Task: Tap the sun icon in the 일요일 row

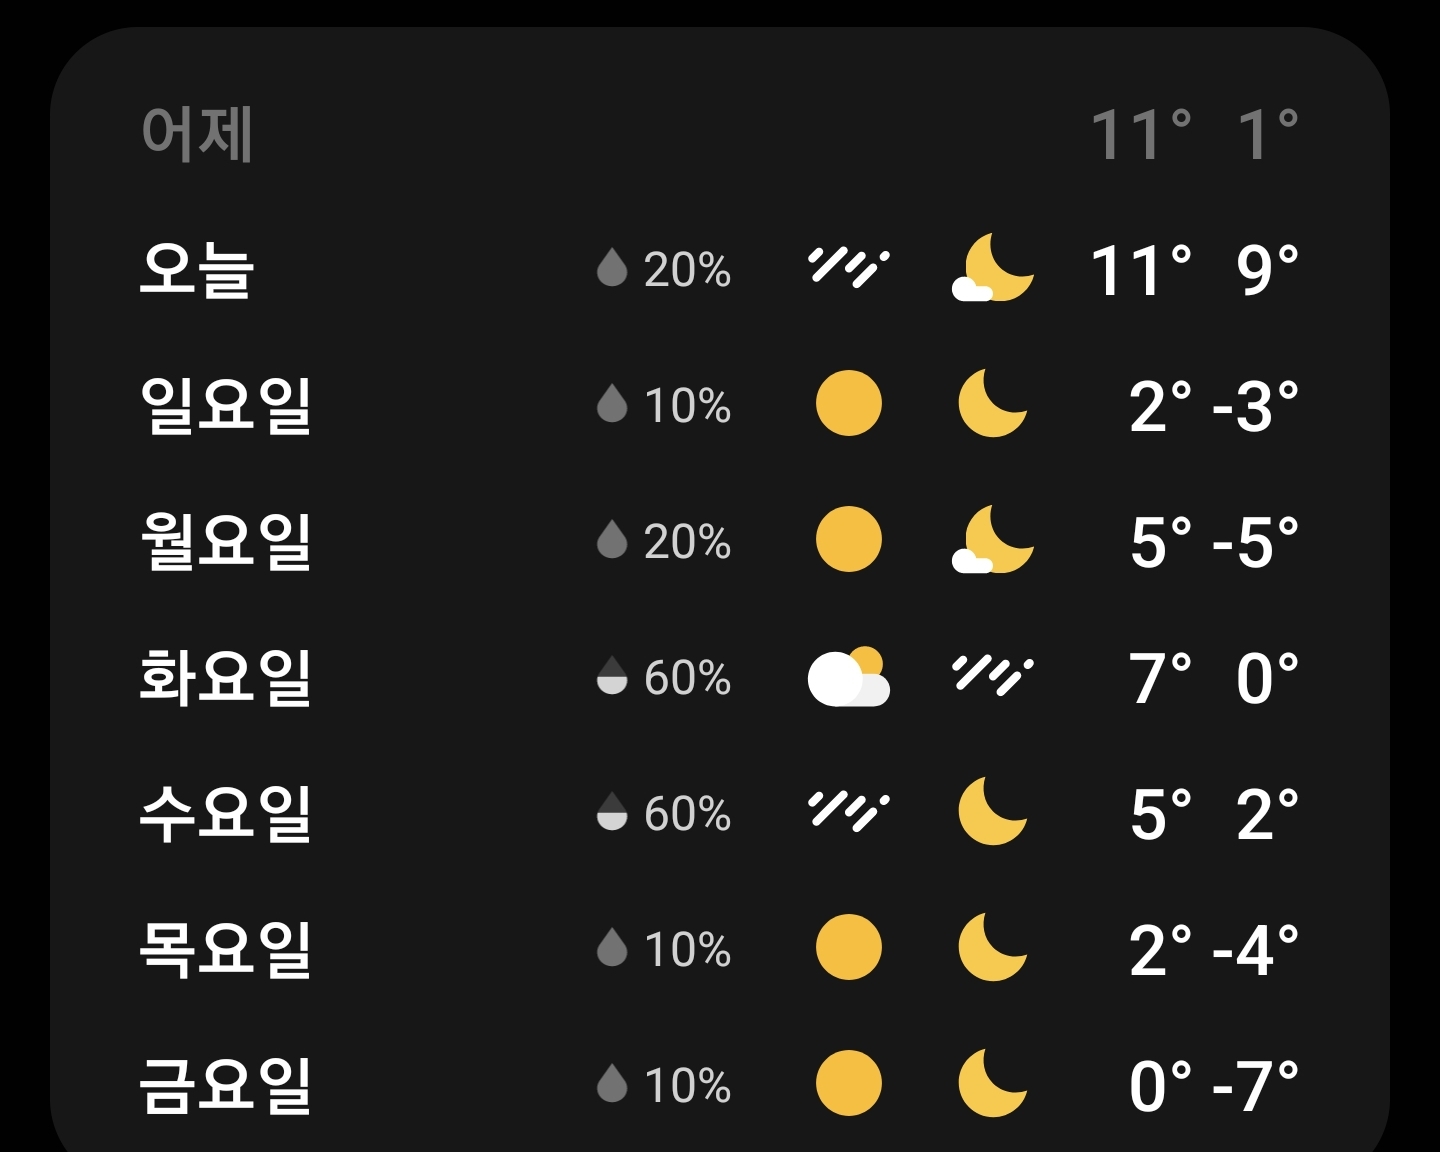Action: click(x=848, y=404)
